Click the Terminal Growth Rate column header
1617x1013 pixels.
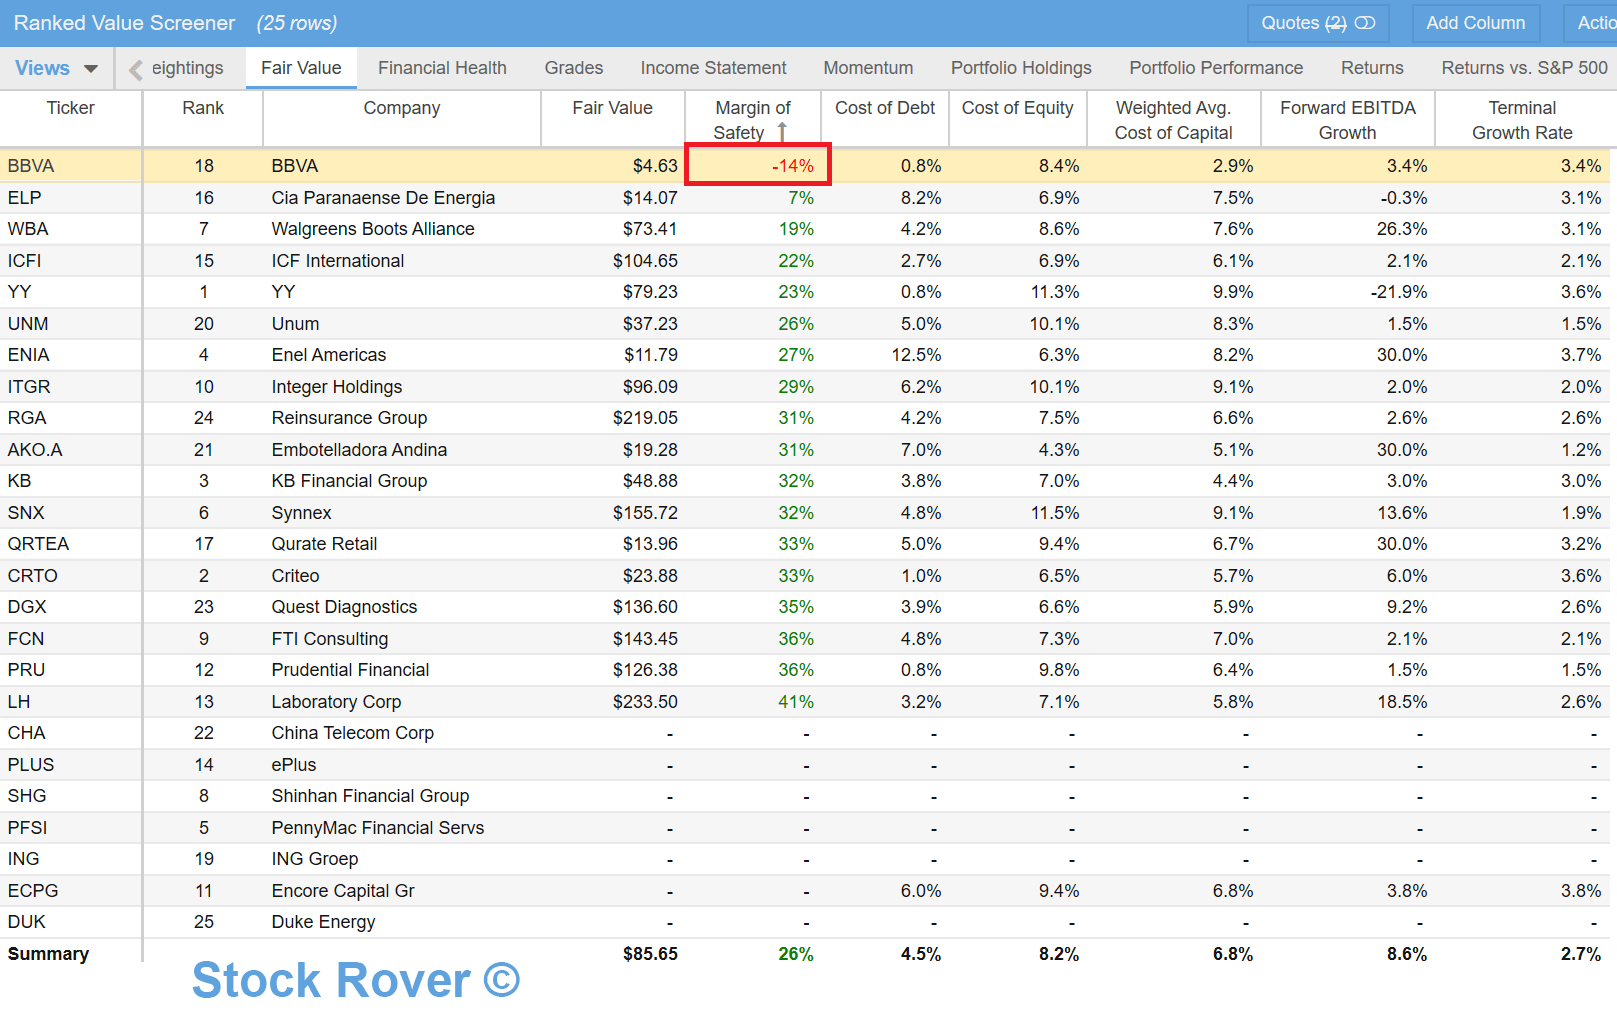tap(1521, 120)
